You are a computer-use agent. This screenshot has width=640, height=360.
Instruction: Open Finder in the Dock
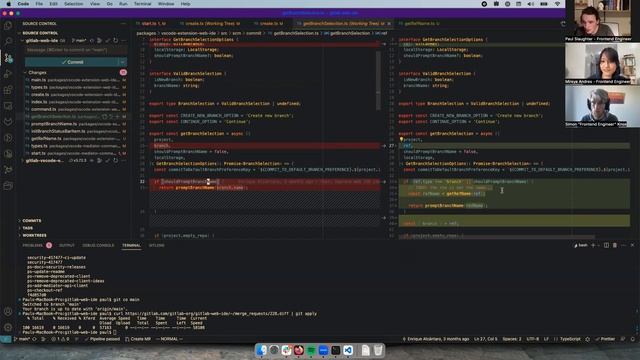point(262,350)
